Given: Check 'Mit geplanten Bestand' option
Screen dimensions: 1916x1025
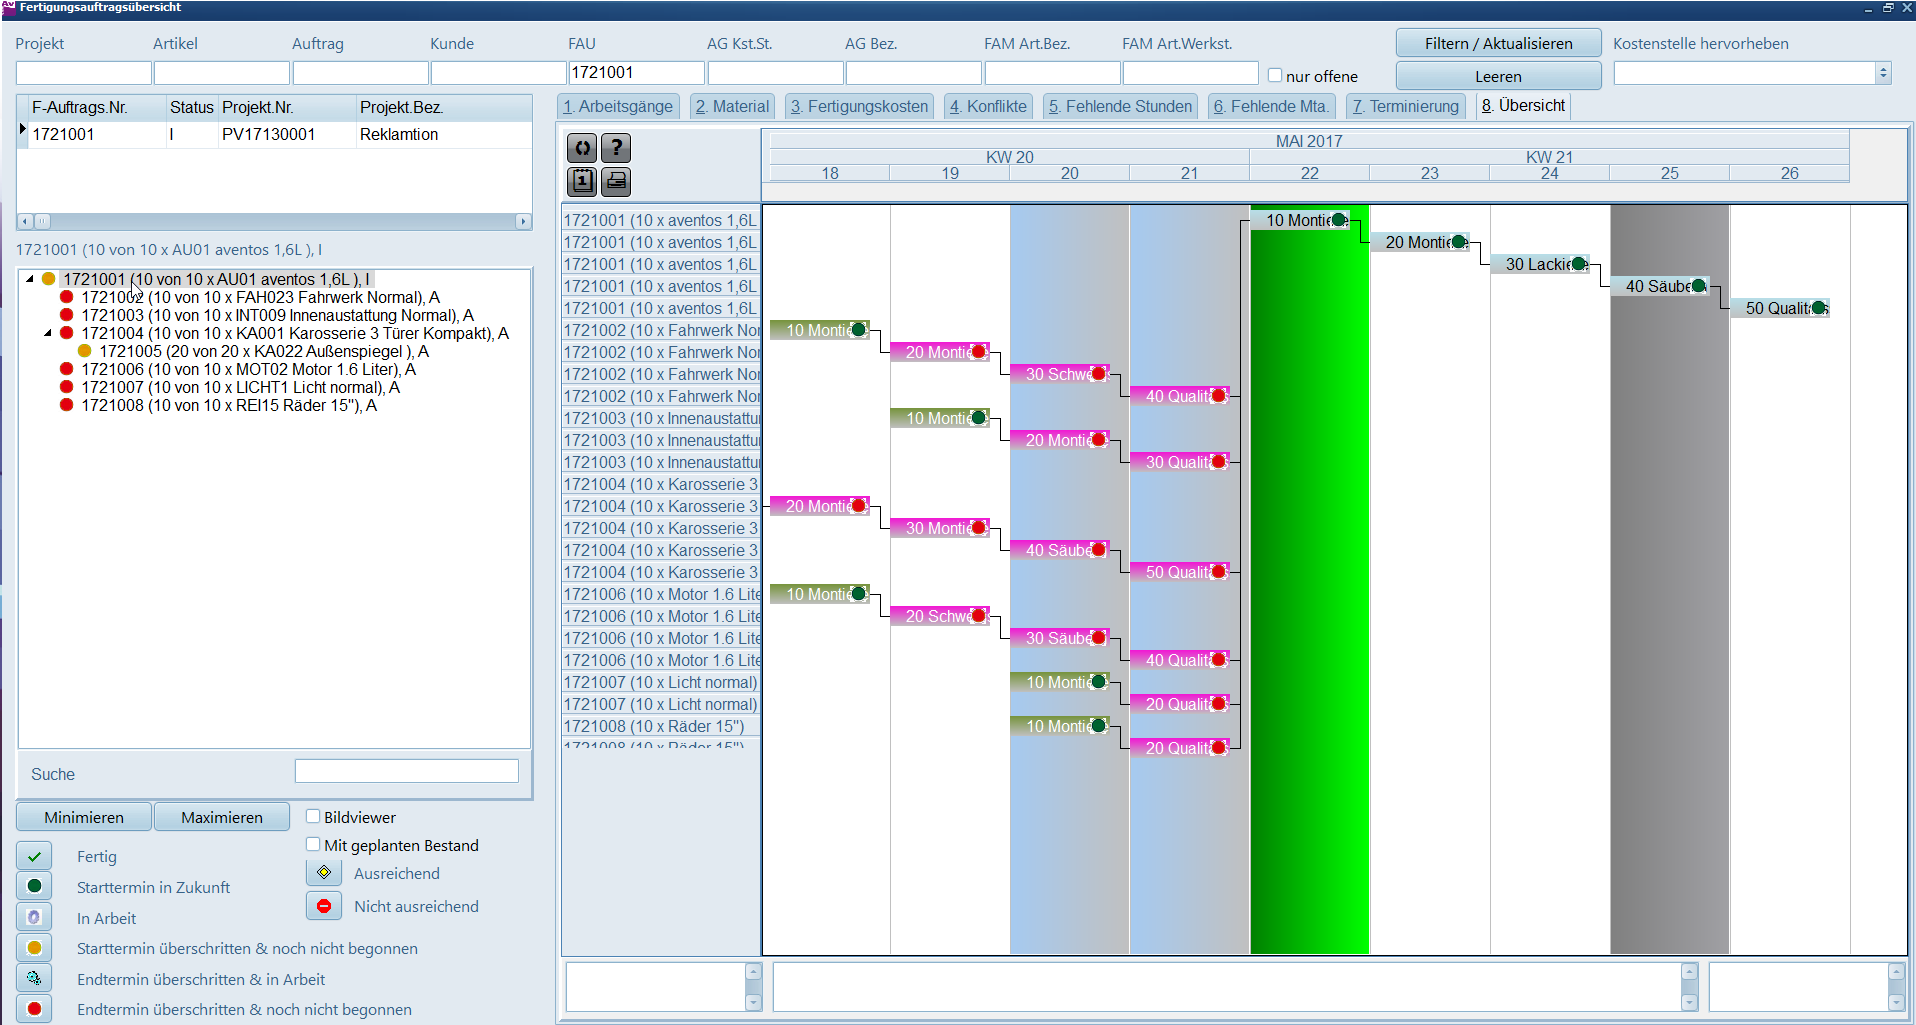Looking at the screenshot, I should pyautogui.click(x=313, y=844).
